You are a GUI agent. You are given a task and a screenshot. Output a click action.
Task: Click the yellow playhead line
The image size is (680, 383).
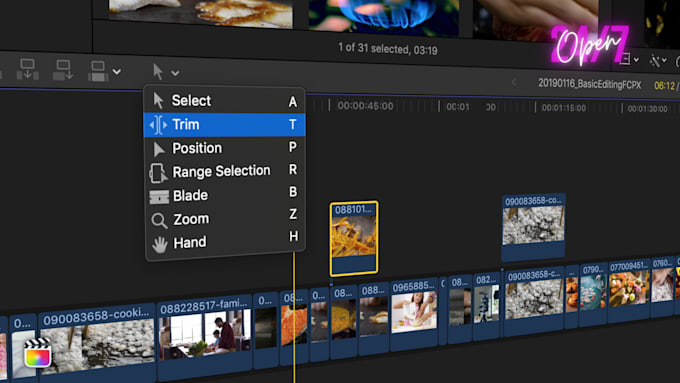click(294, 317)
